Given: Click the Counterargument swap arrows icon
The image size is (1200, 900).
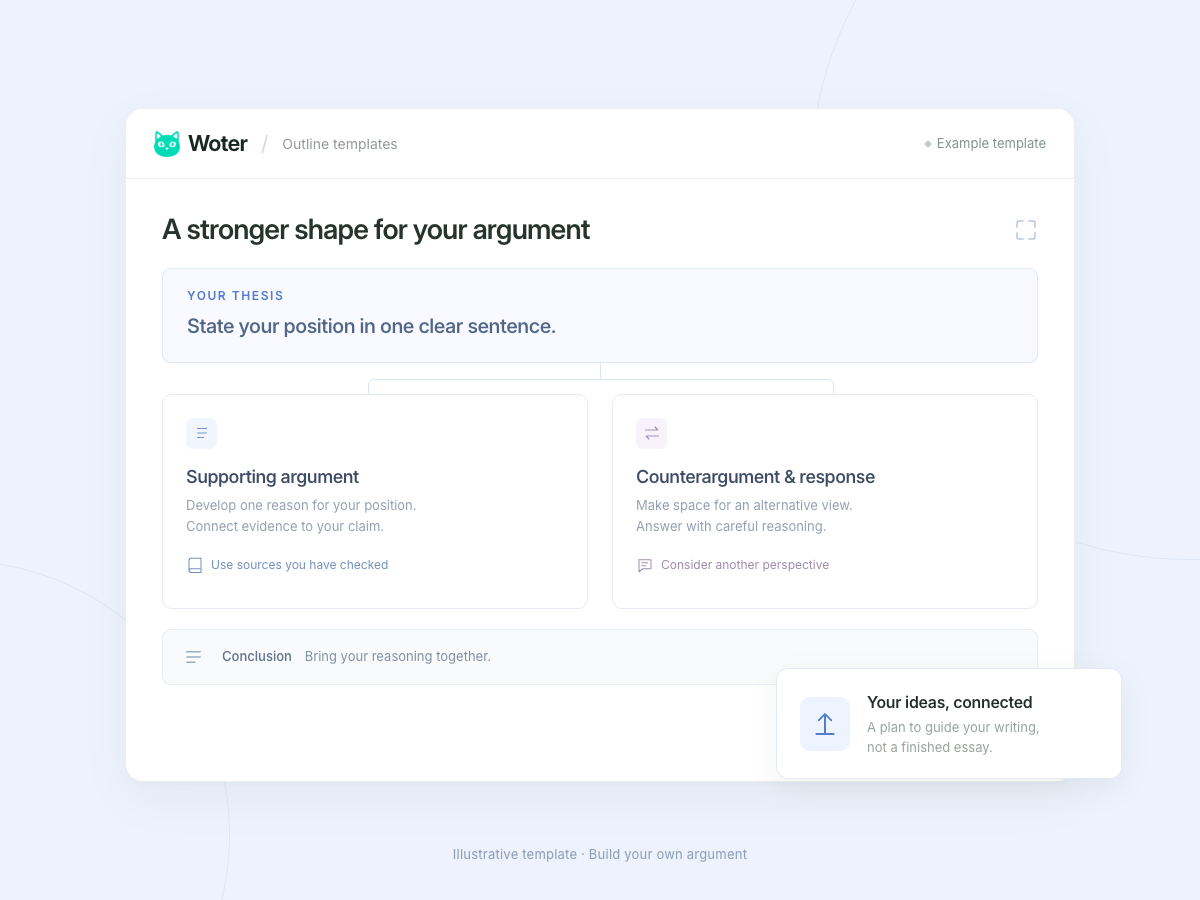Looking at the screenshot, I should pos(651,433).
